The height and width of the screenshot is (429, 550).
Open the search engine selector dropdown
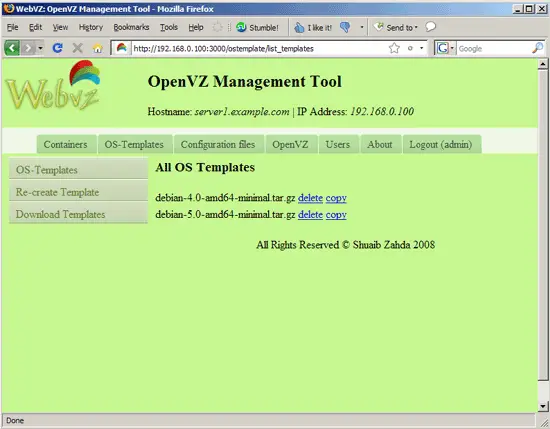[452, 48]
